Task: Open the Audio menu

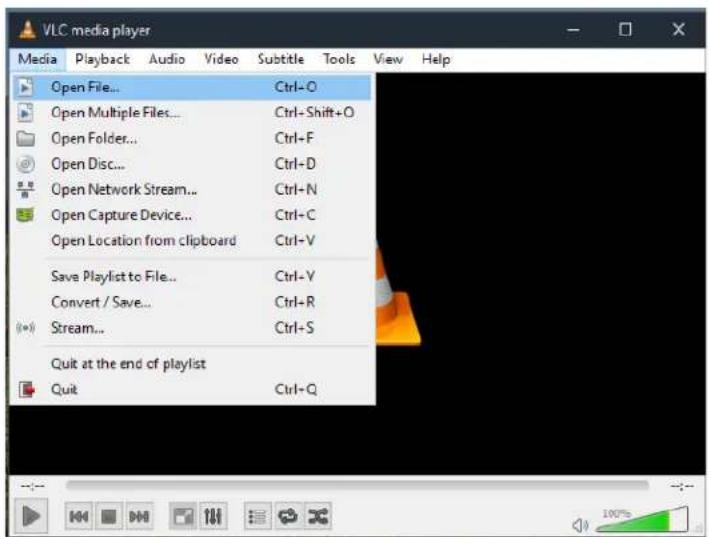Action: click(x=167, y=59)
